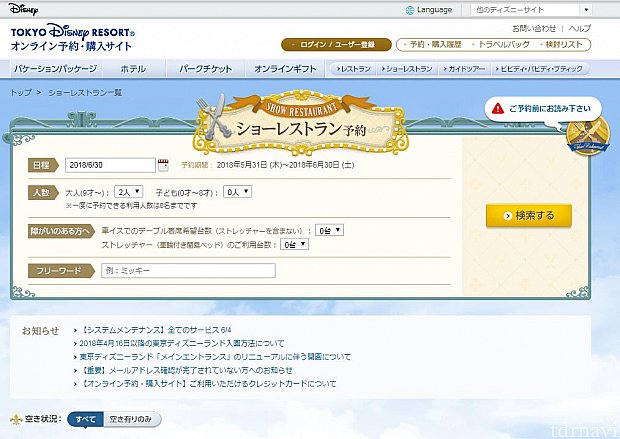Open クレジットカードについて news link

[x=208, y=384]
